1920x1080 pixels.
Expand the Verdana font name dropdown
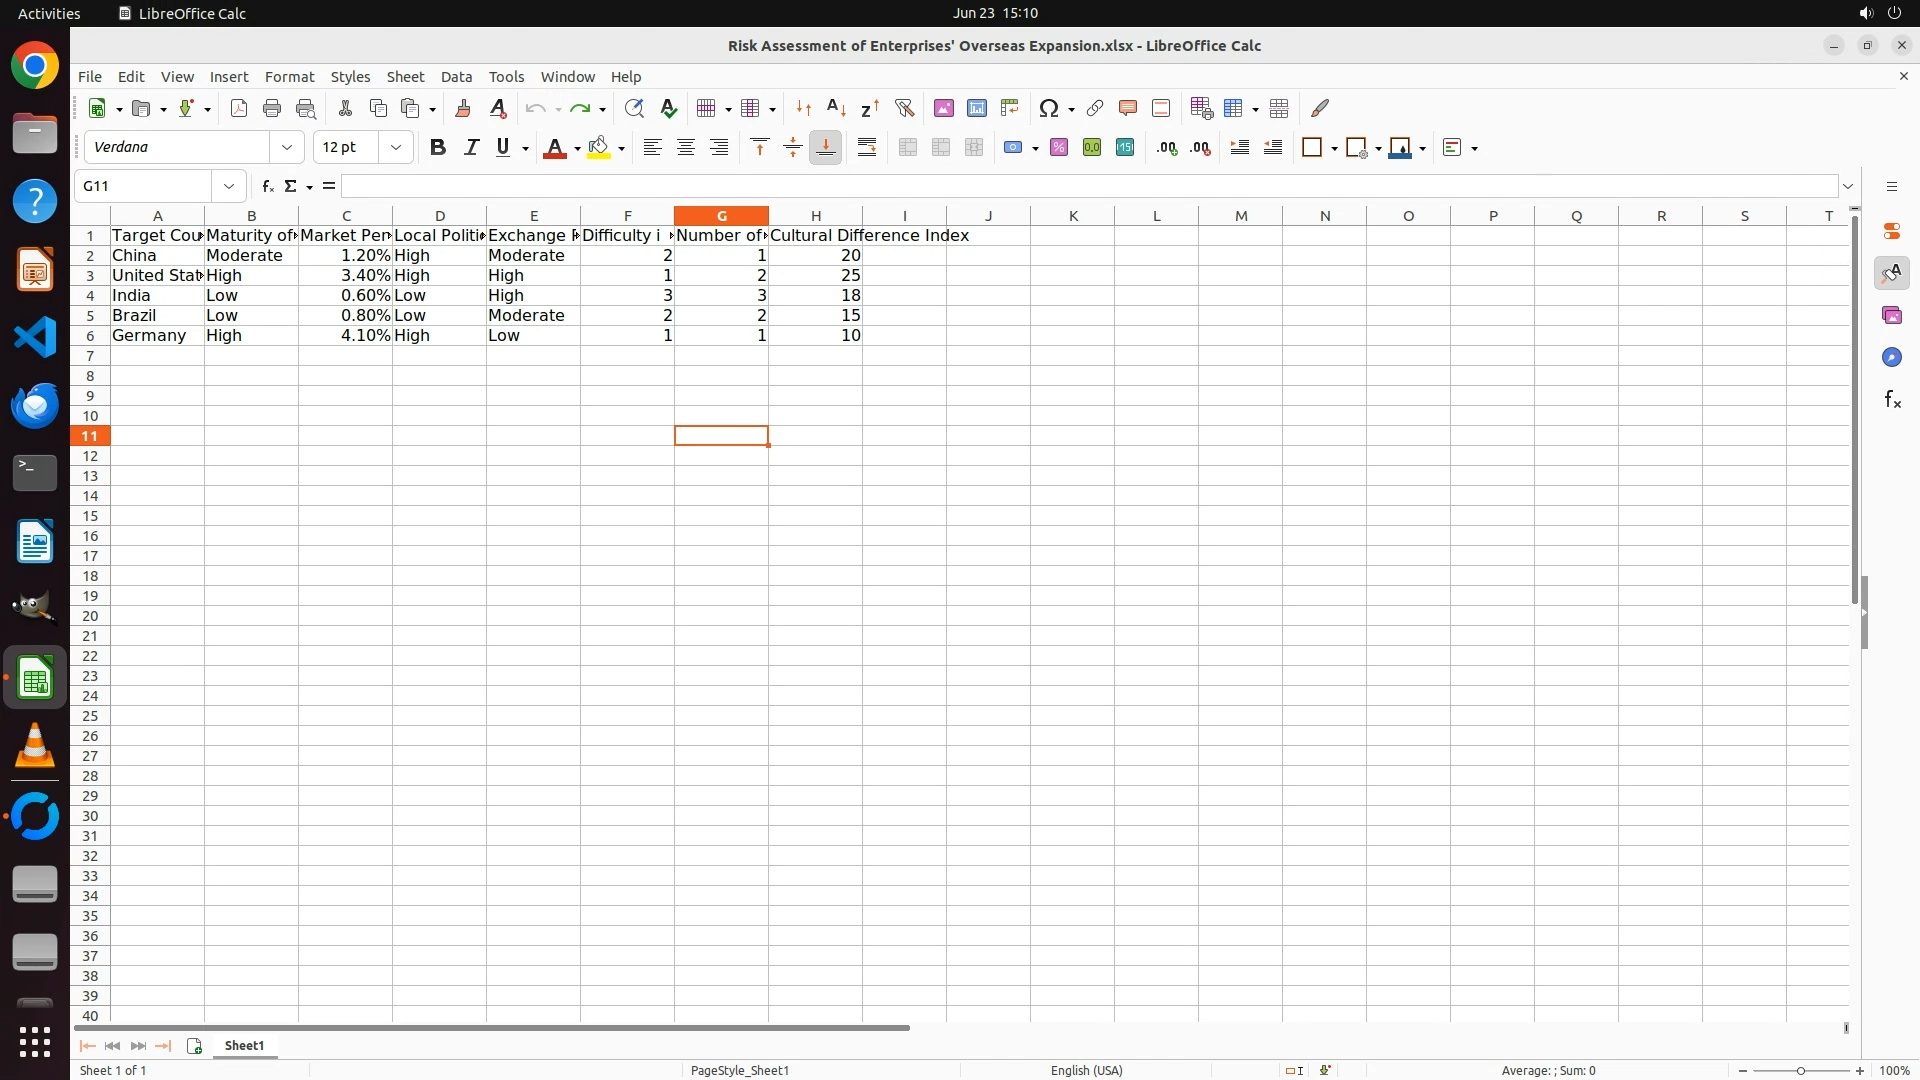click(287, 148)
